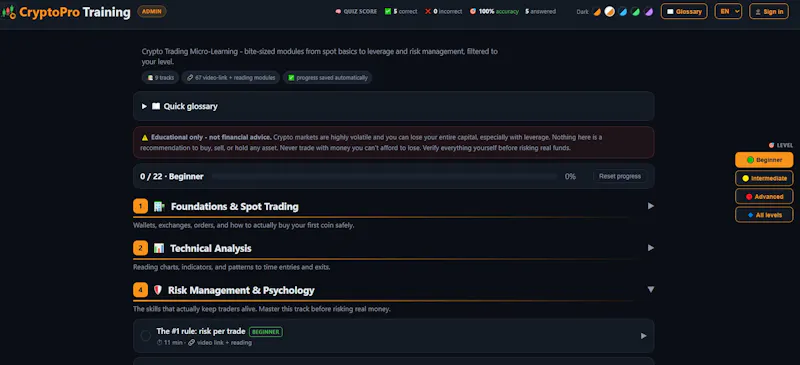Viewport: 800px width, 365px height.
Task: Click the orange number 4 track badge
Action: coord(140,290)
